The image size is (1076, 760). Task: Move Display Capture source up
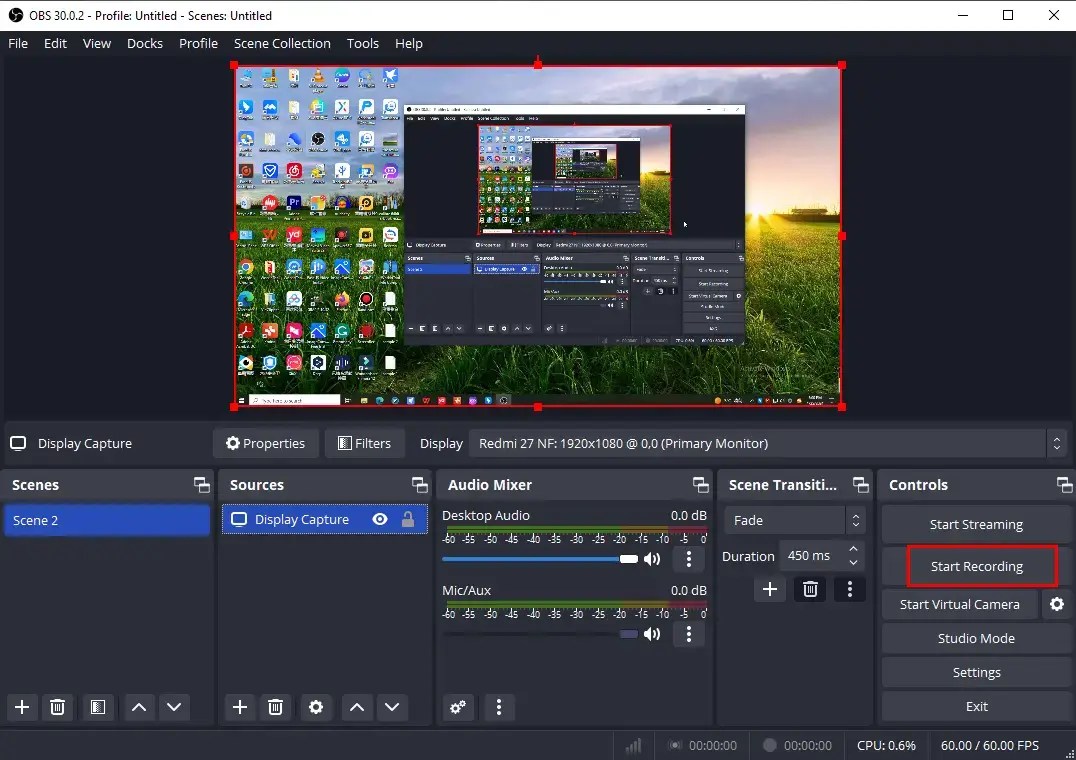click(x=357, y=707)
